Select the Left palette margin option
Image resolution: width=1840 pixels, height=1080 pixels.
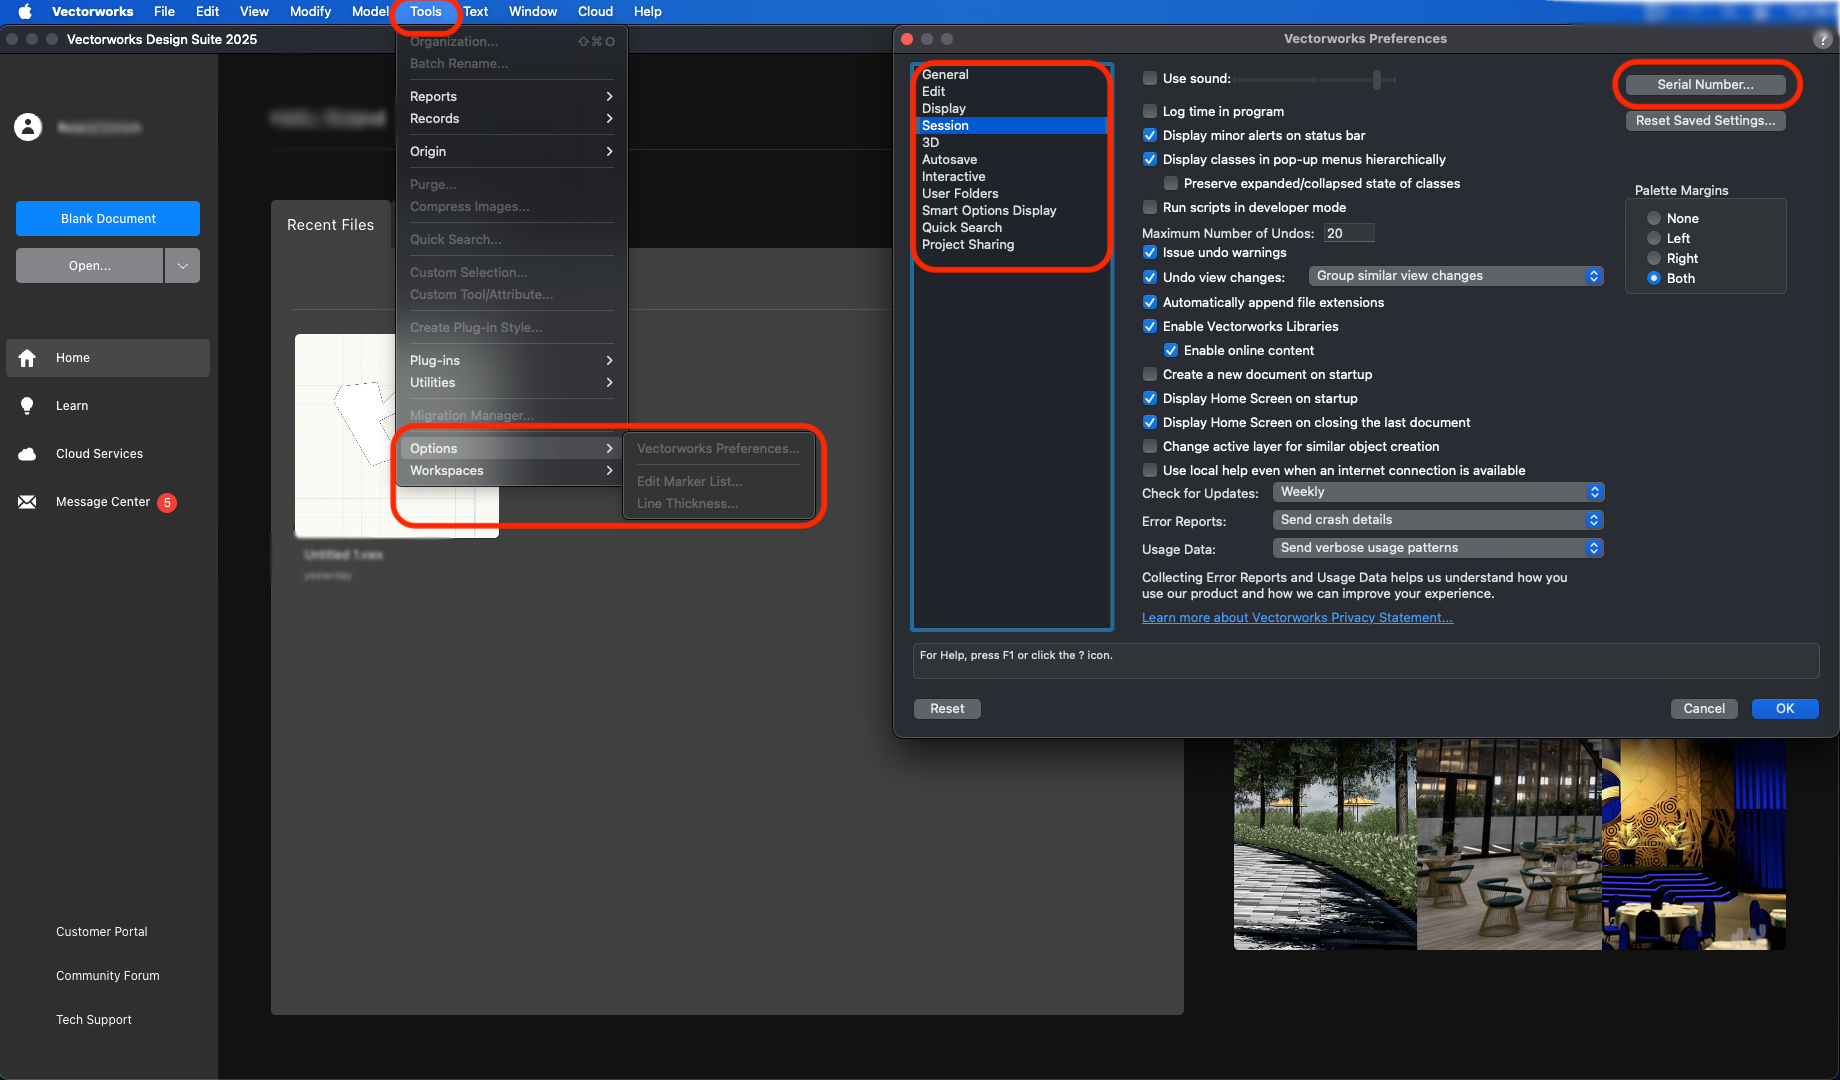(x=1654, y=239)
